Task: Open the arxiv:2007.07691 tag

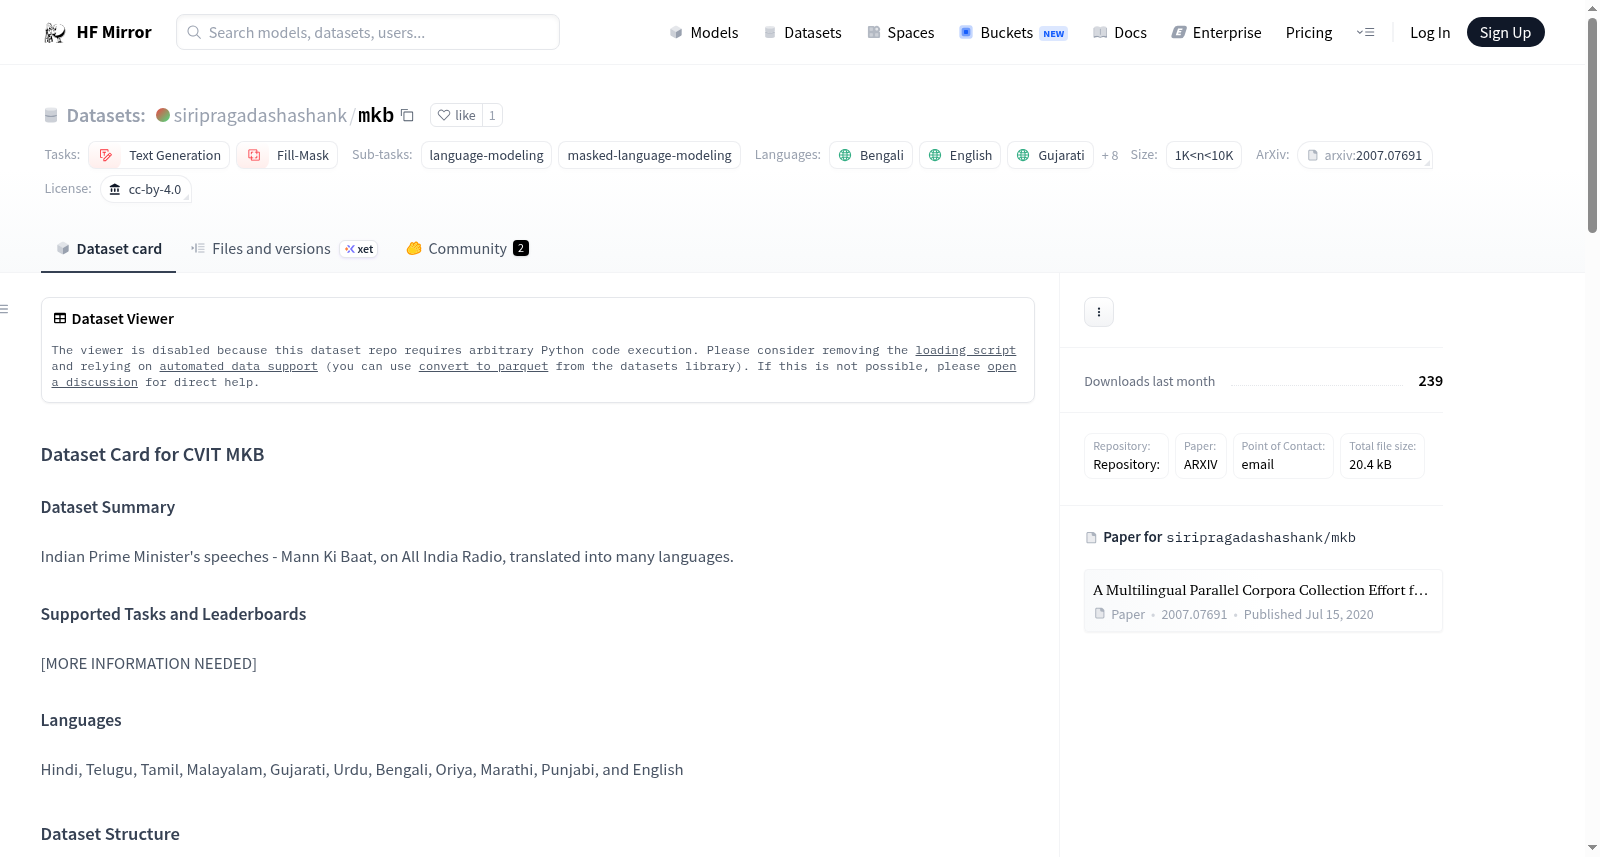Action: 1365,155
